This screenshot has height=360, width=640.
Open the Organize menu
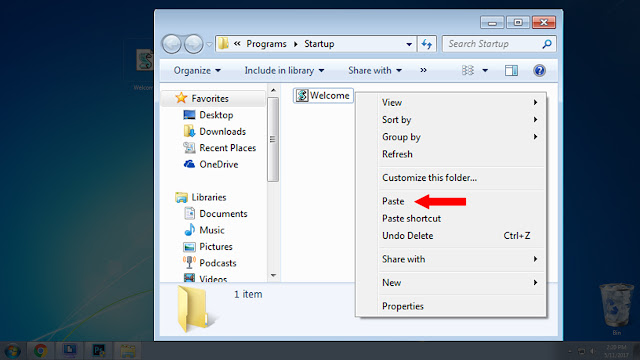(197, 71)
